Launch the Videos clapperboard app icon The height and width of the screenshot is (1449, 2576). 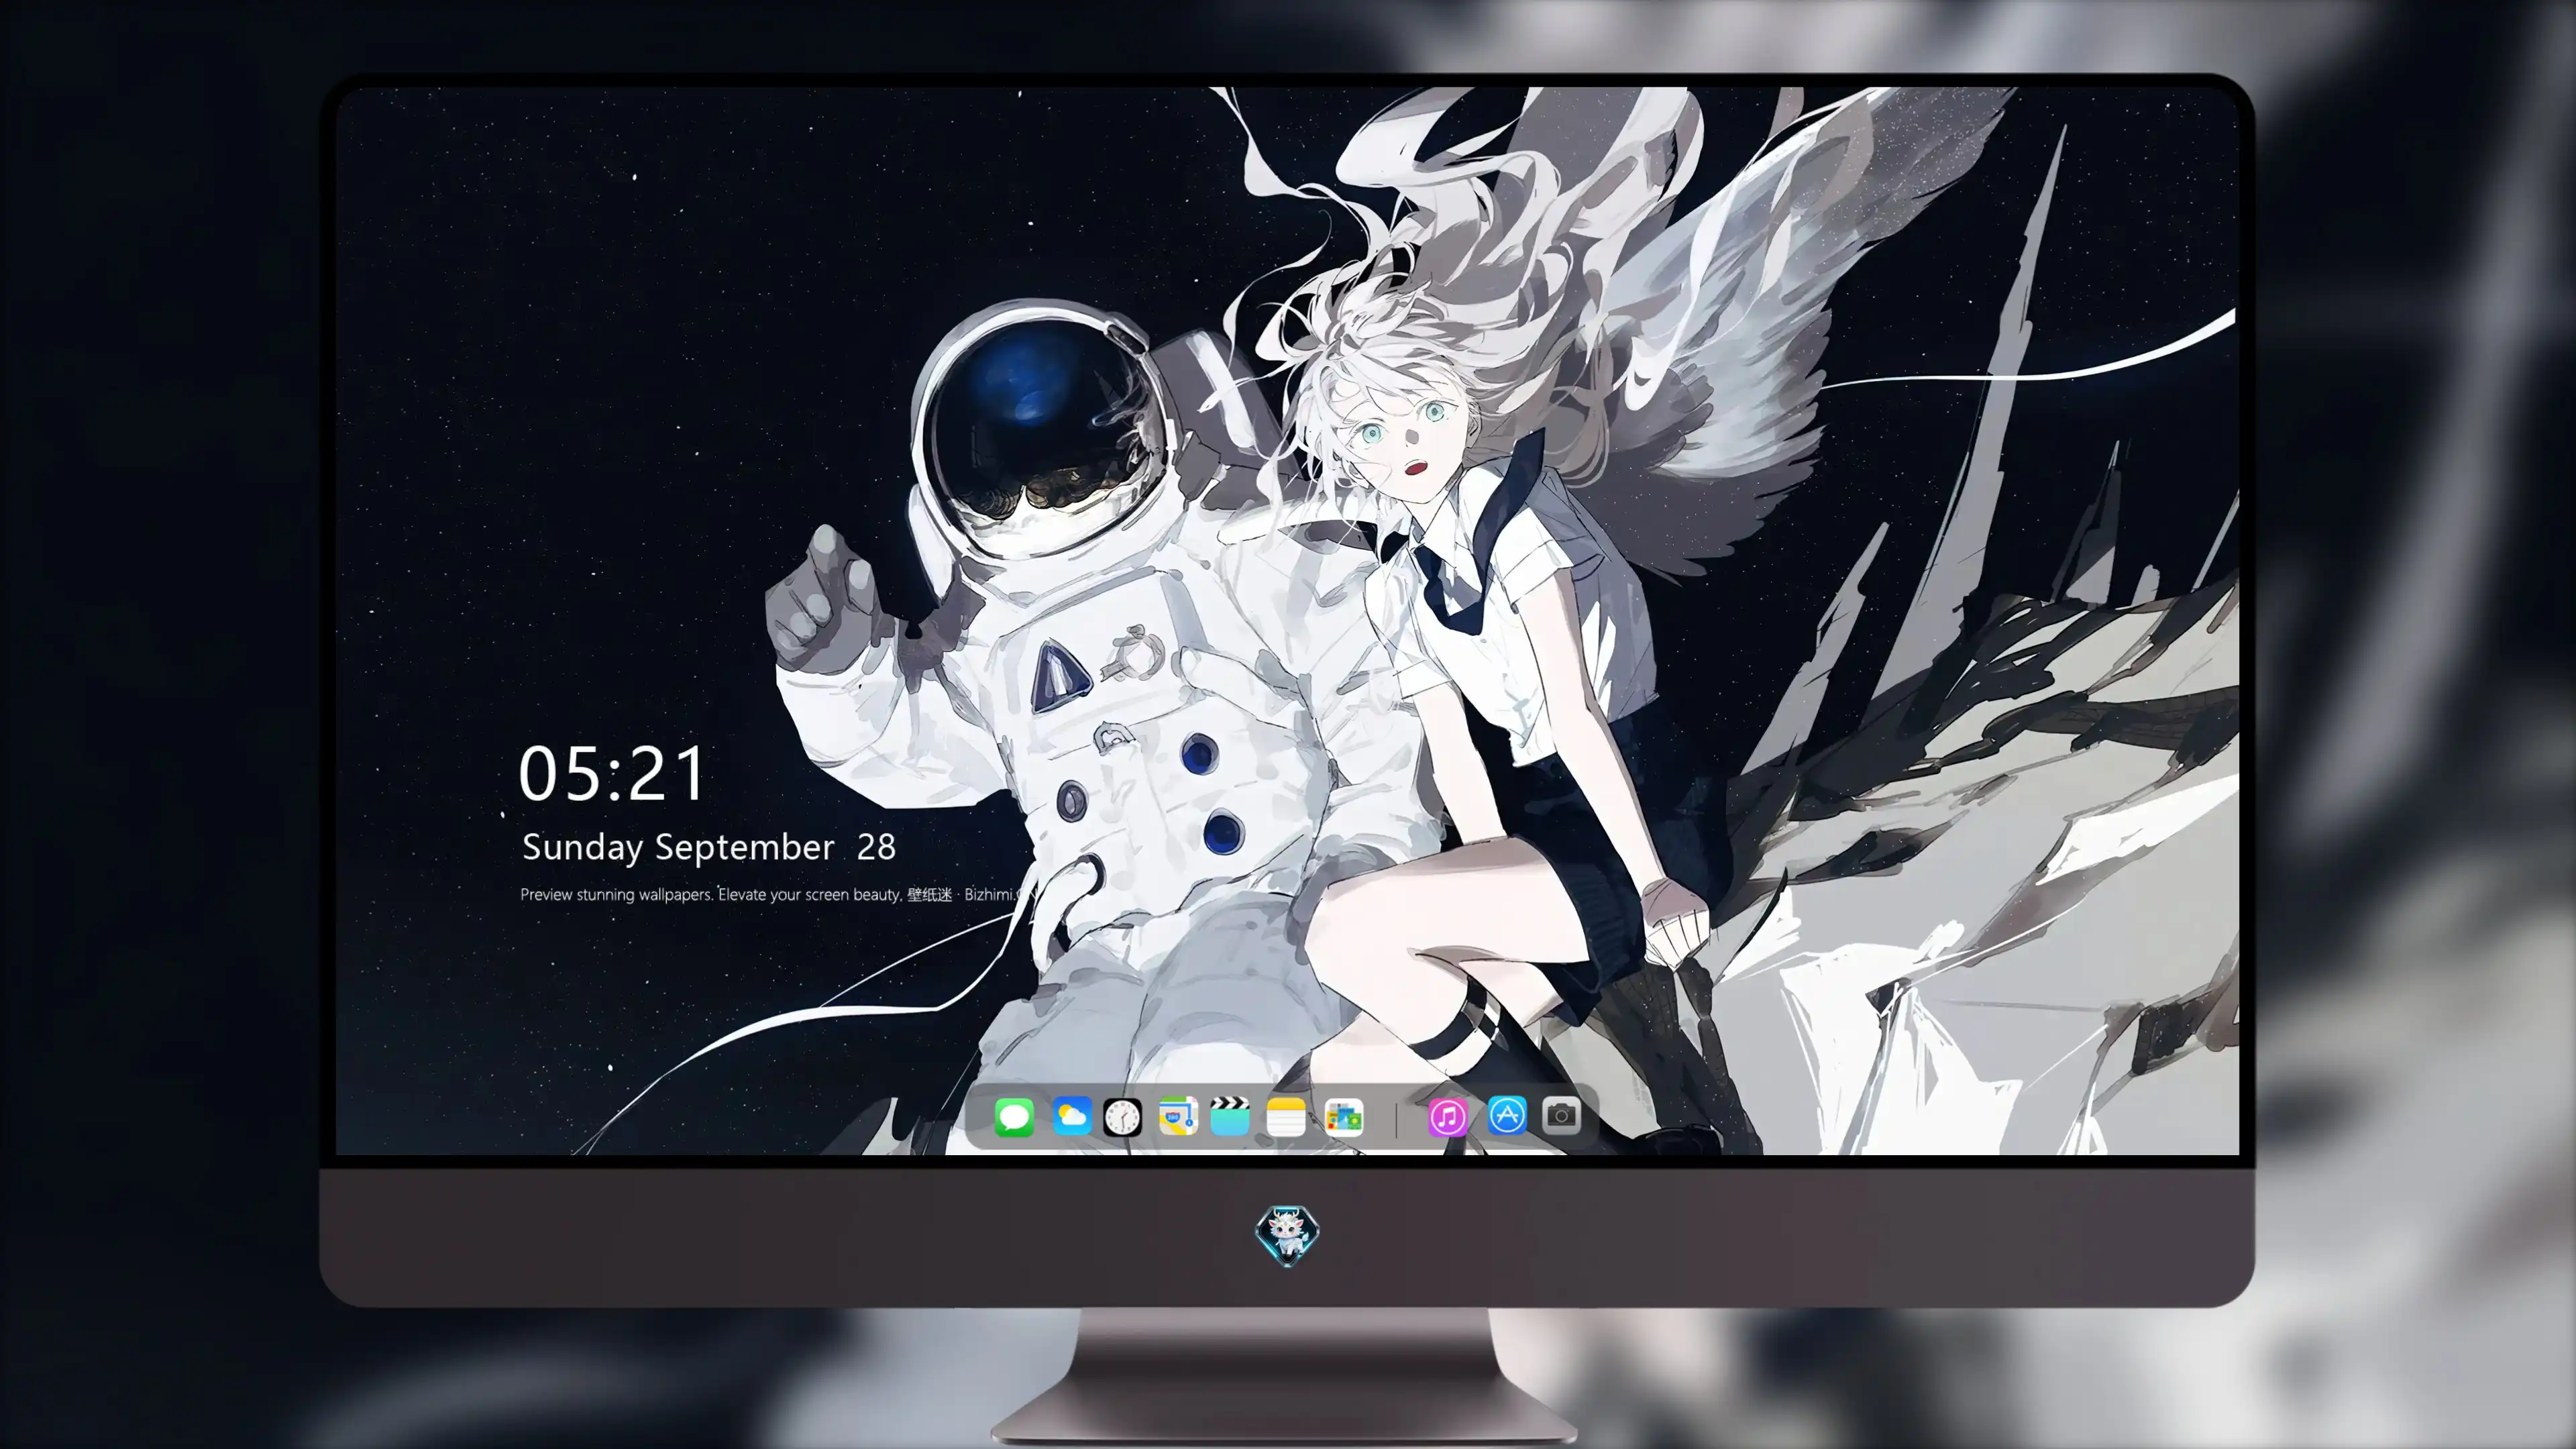(x=1229, y=1116)
